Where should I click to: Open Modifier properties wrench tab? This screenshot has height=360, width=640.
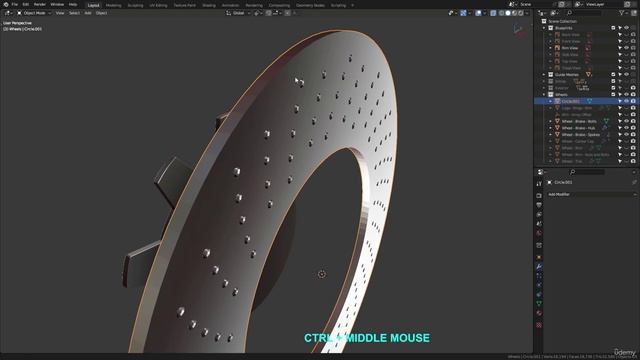[x=539, y=267]
